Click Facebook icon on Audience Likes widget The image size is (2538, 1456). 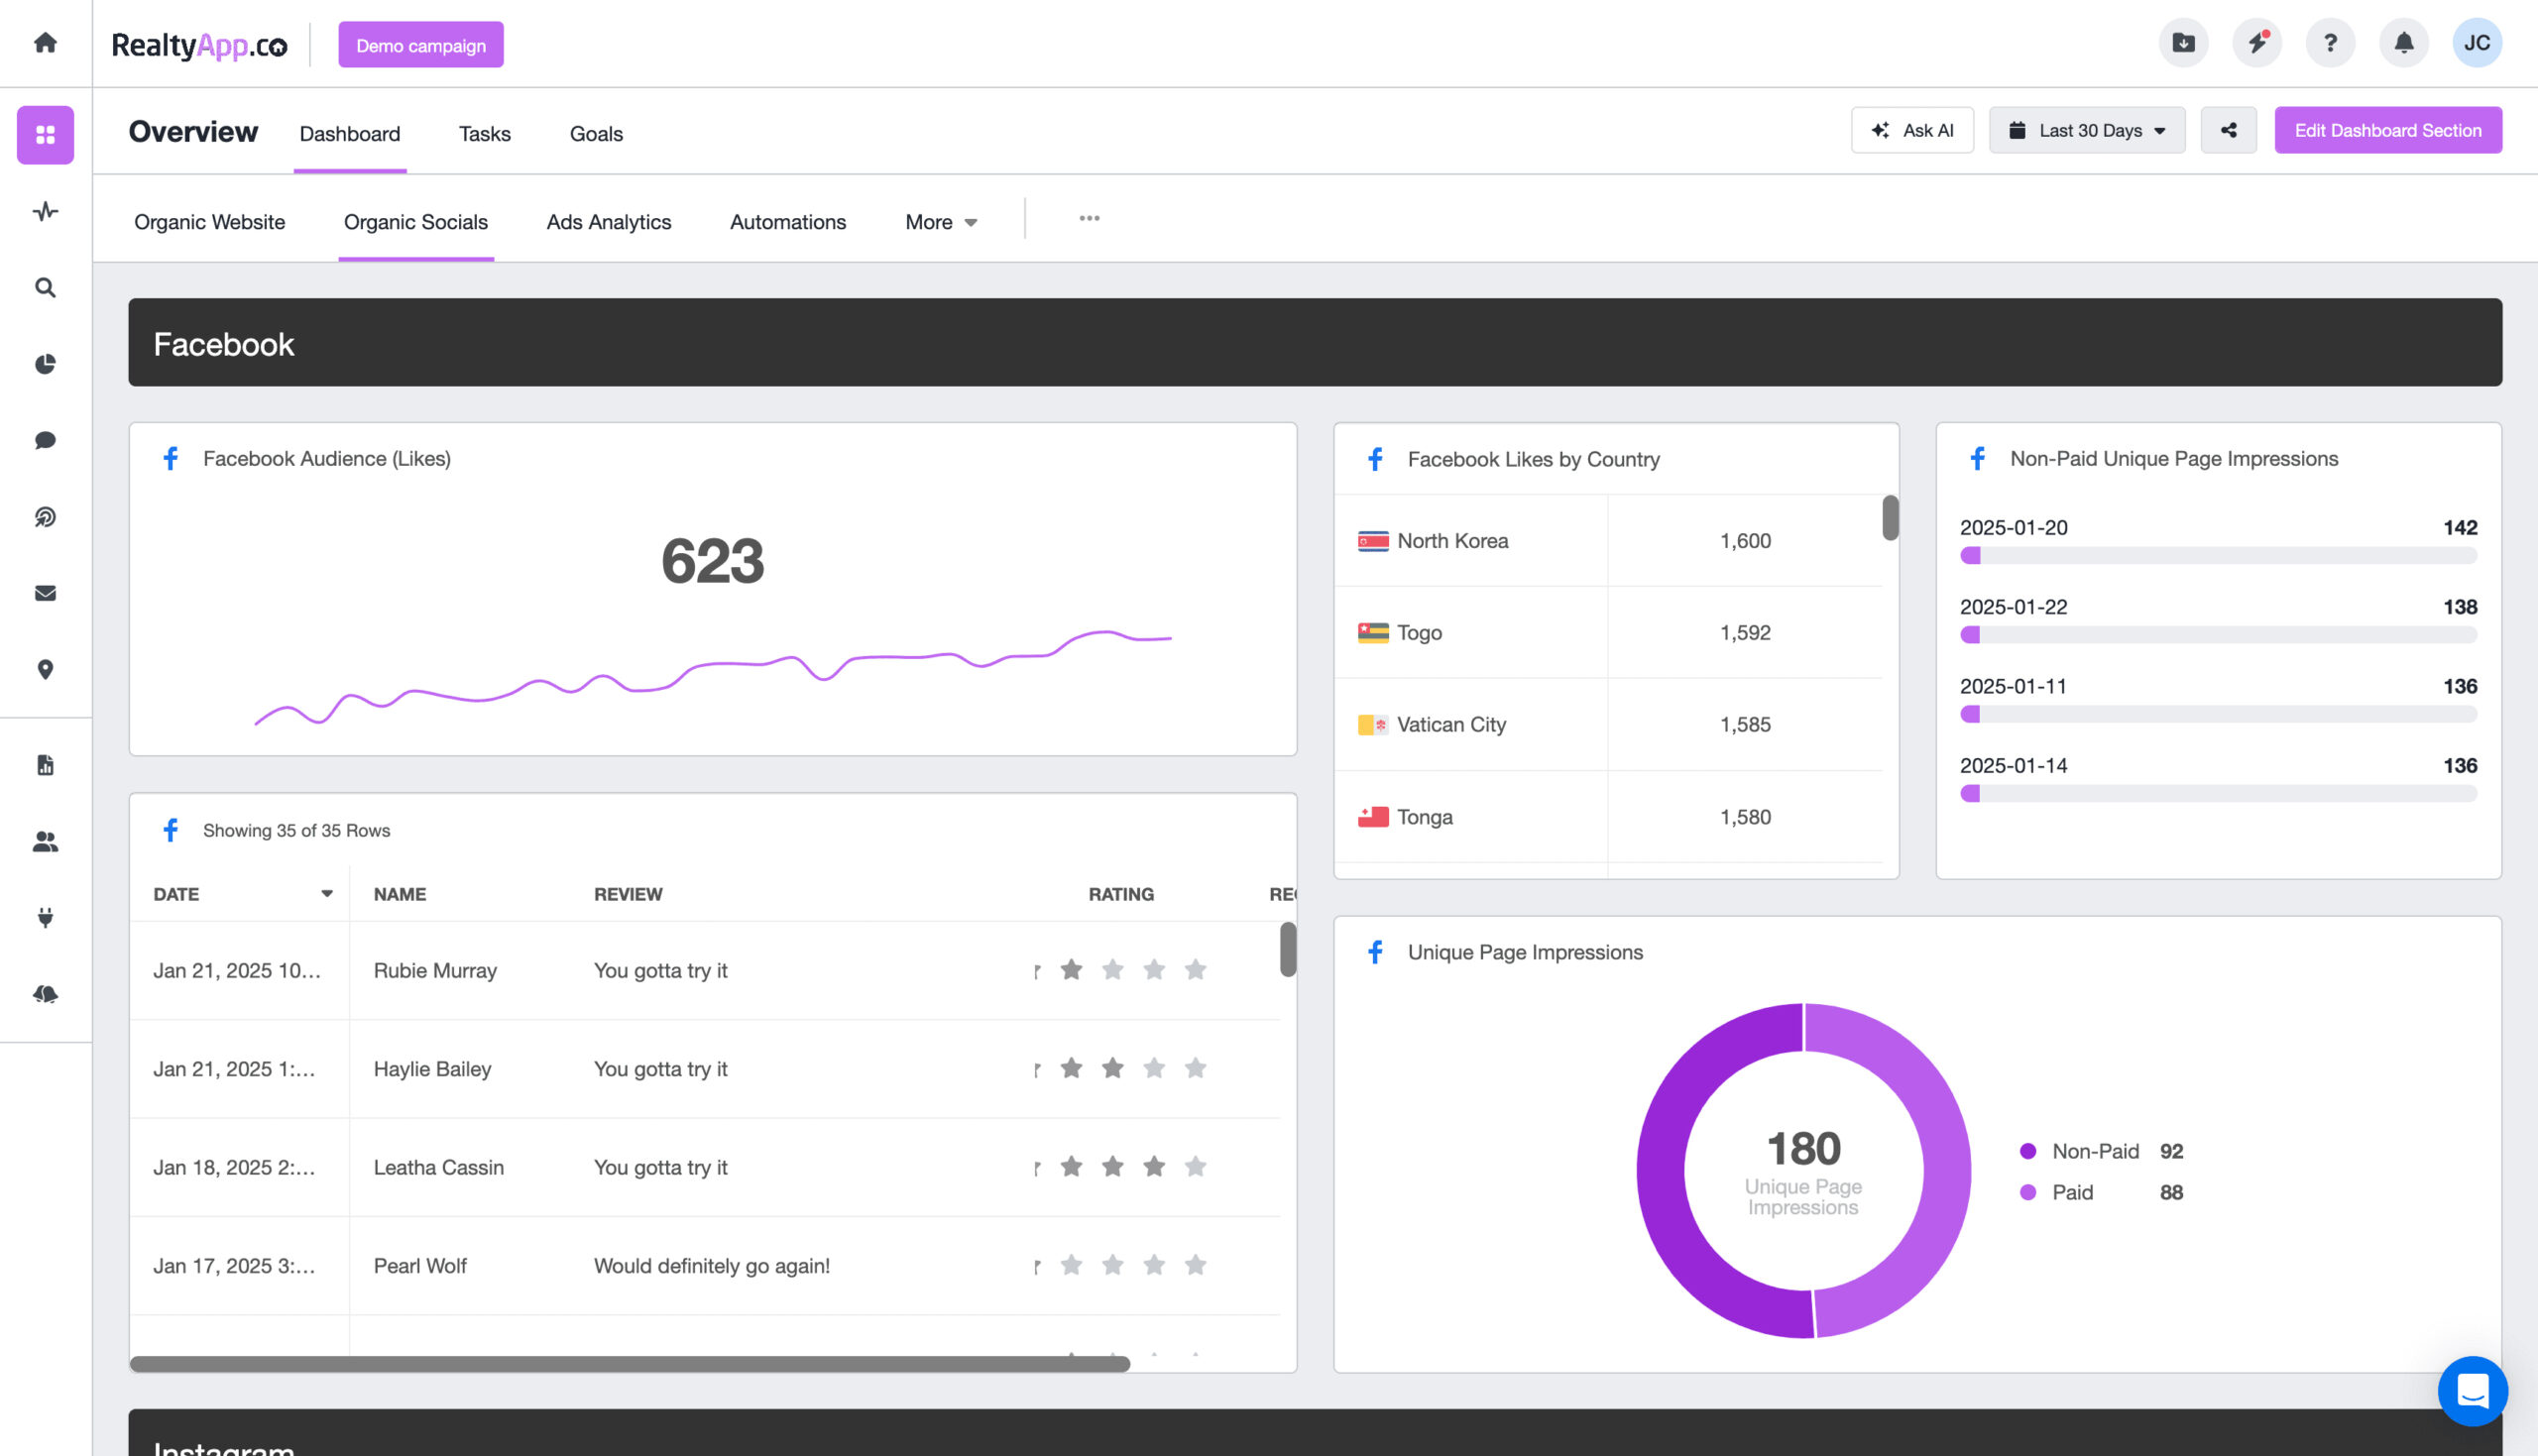point(171,458)
